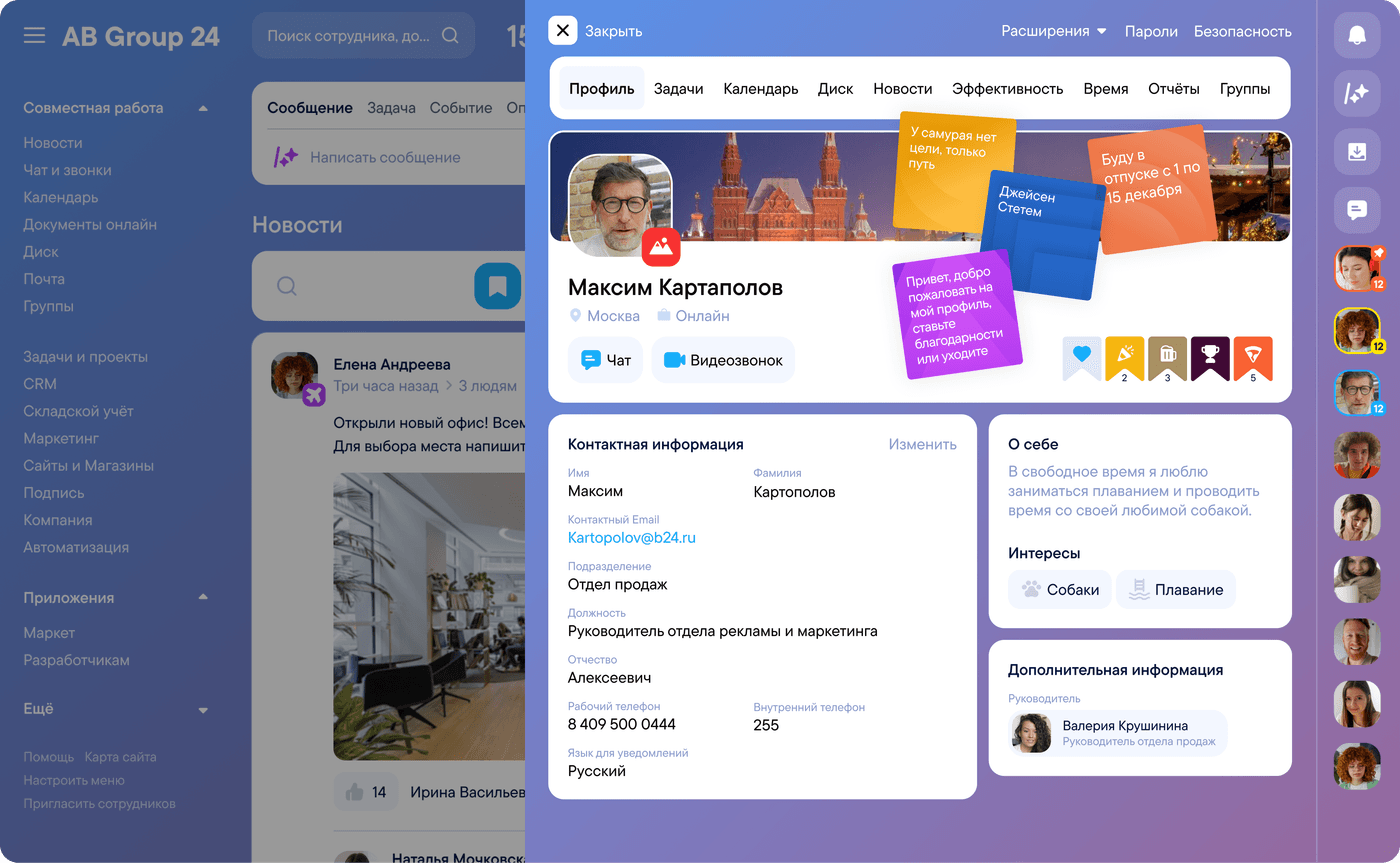Click the download icon in right sidebar

coord(1357,152)
